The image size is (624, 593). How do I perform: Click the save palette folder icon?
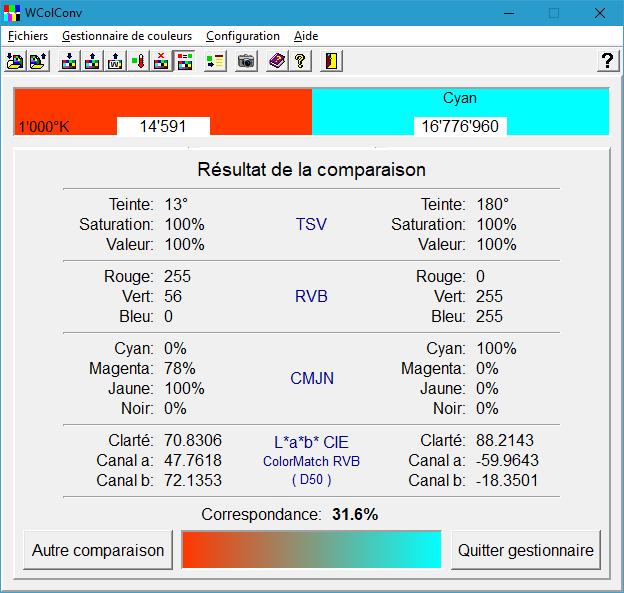[38, 61]
